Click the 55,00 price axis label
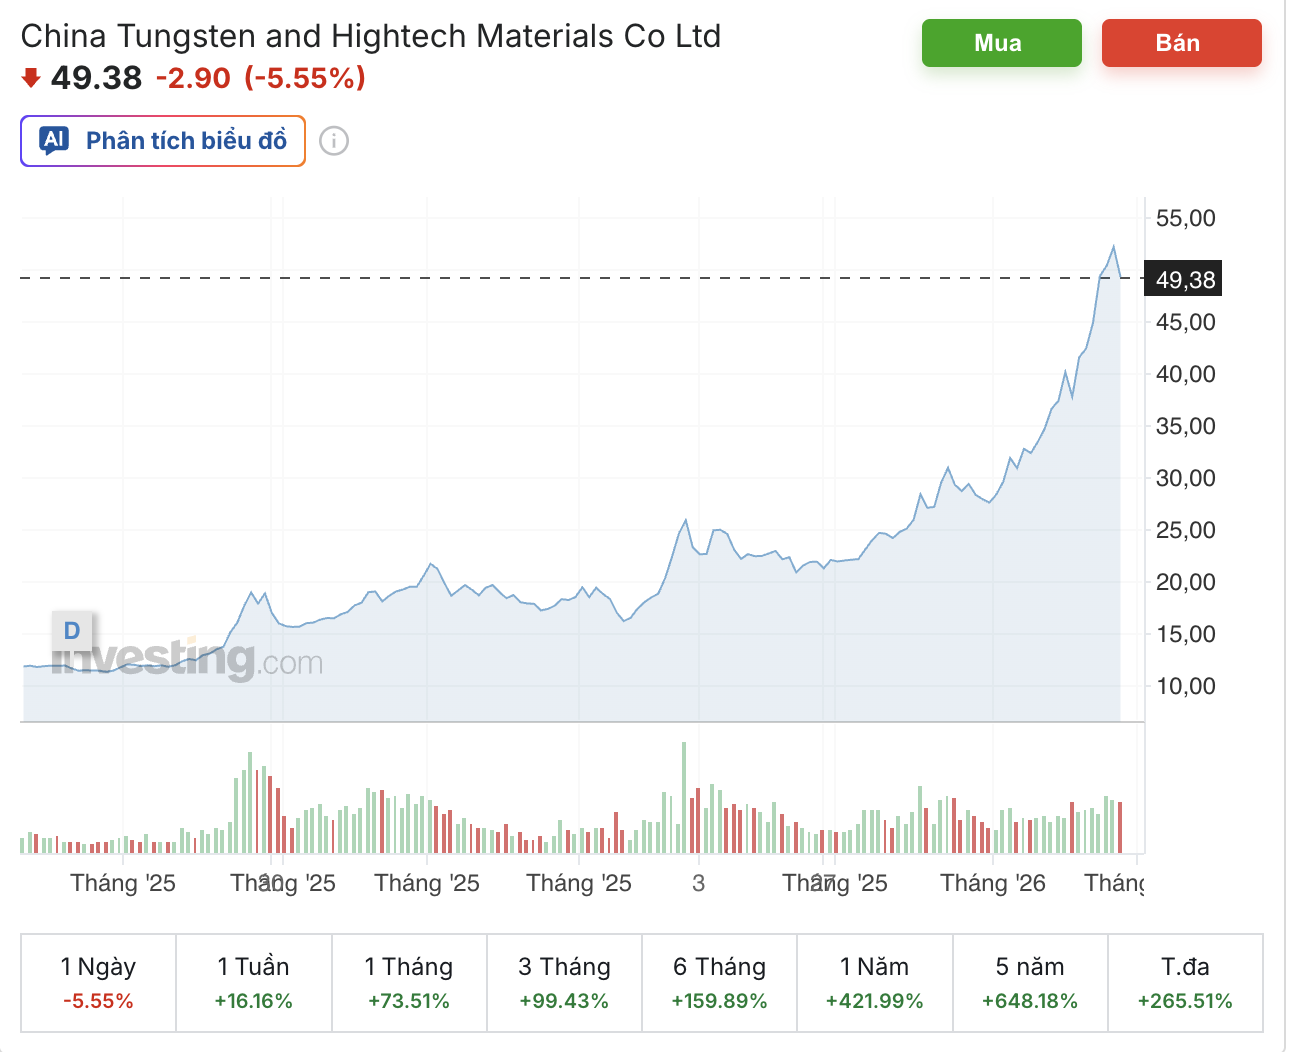Viewport: 1296px width, 1052px height. (x=1185, y=218)
